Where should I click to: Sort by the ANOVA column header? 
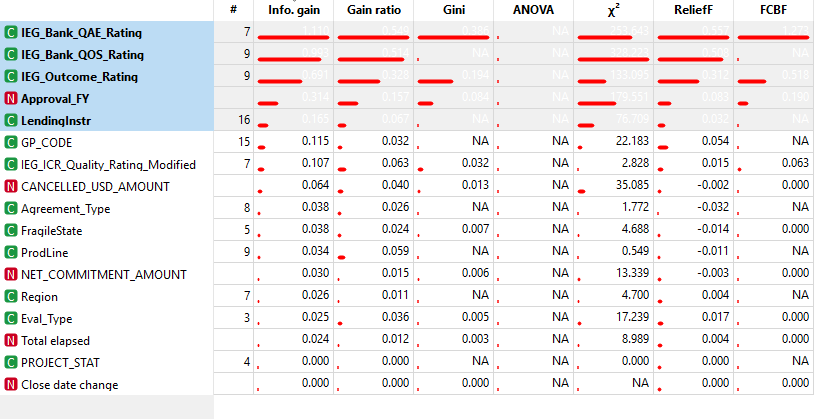tap(533, 10)
